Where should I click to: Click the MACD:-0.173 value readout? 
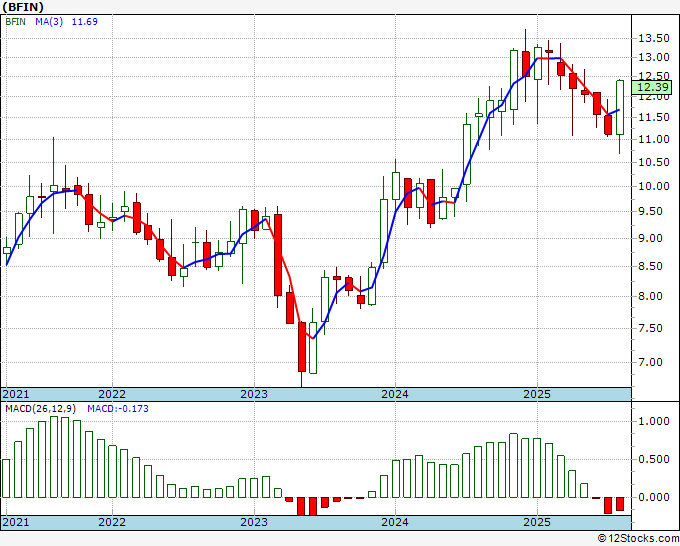[118, 409]
